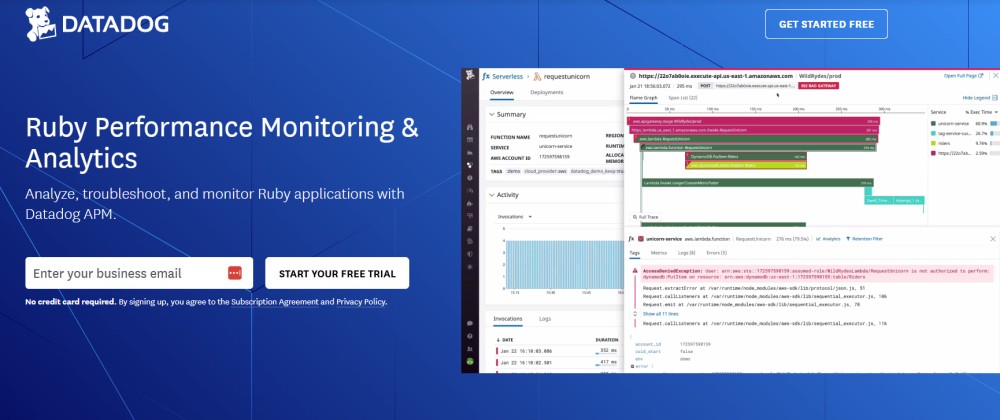This screenshot has width=1000, height=420.
Task: Close the unicorn-service span details panel
Action: tap(992, 239)
